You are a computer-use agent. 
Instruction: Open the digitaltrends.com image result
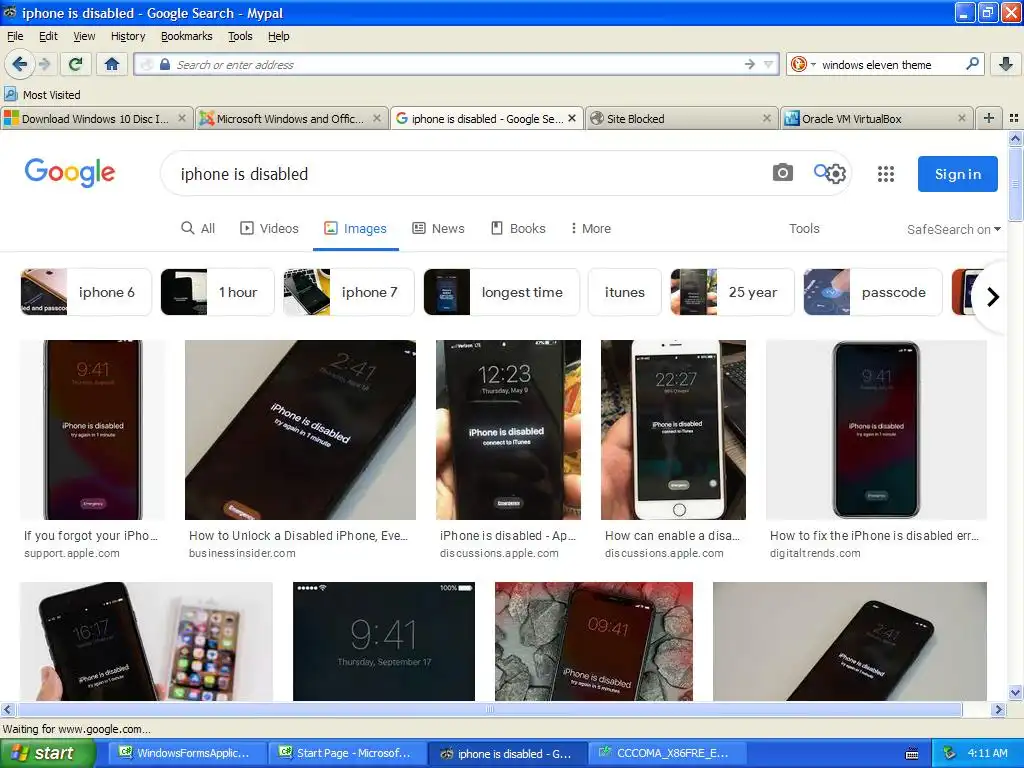[876, 430]
